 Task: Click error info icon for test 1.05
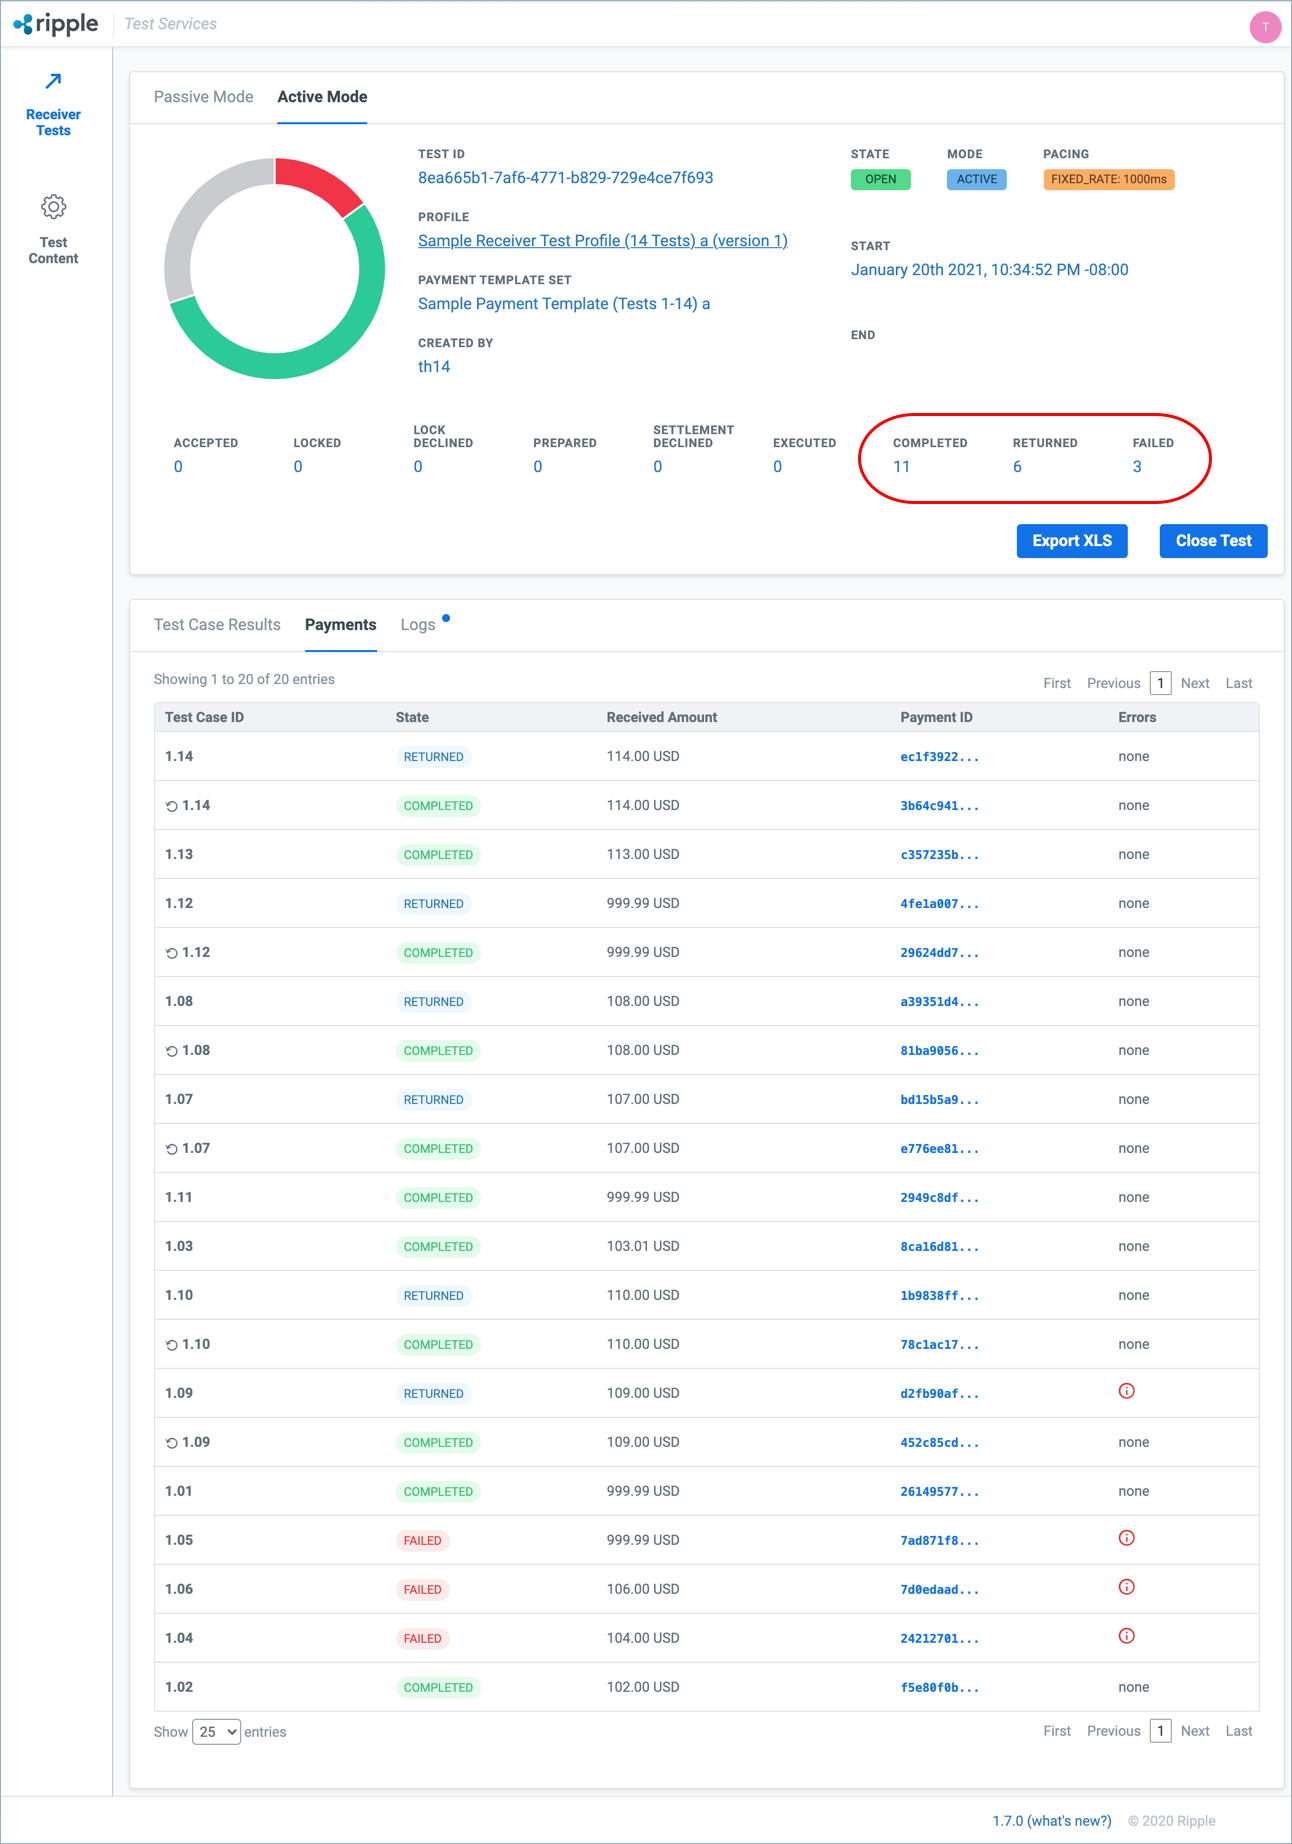1126,1539
